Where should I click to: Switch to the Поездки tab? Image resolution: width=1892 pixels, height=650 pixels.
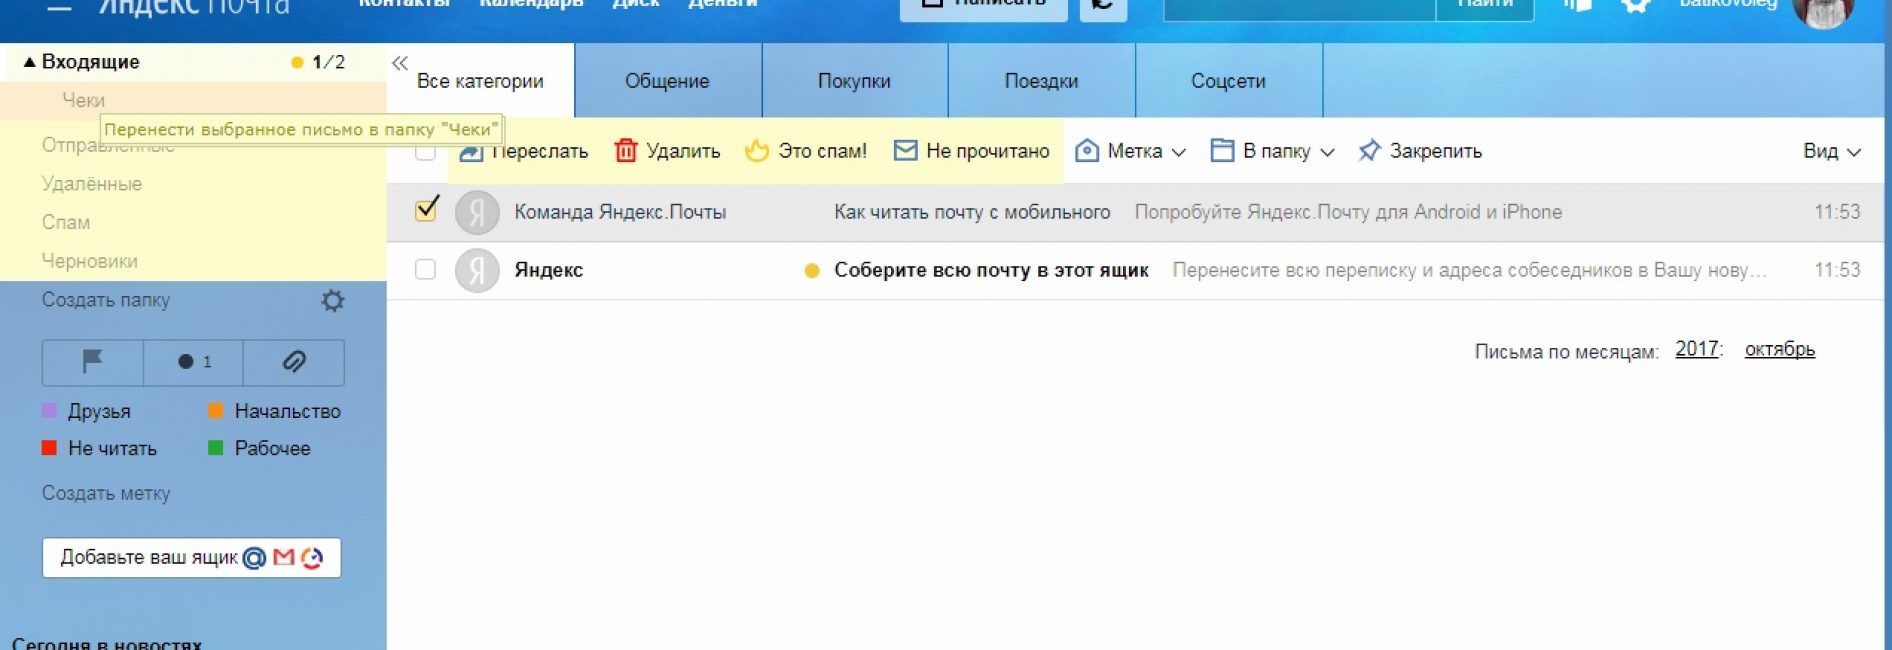coord(1041,81)
